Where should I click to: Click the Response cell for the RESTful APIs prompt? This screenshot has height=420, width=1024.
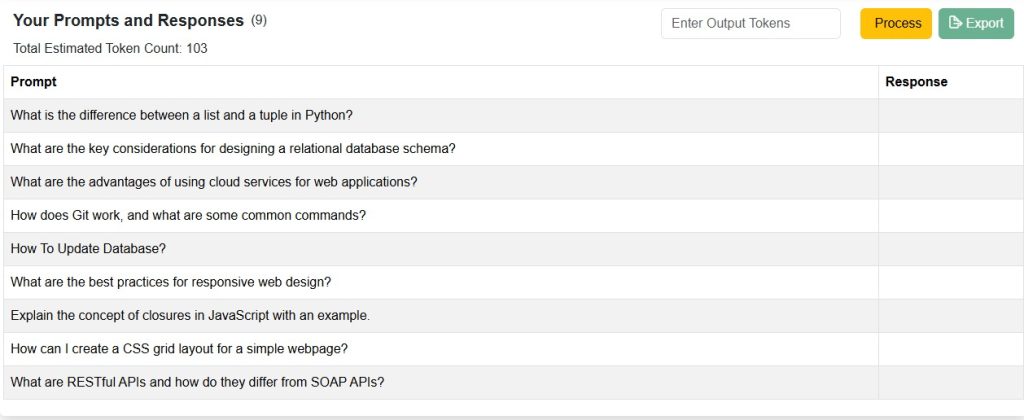[951, 382]
